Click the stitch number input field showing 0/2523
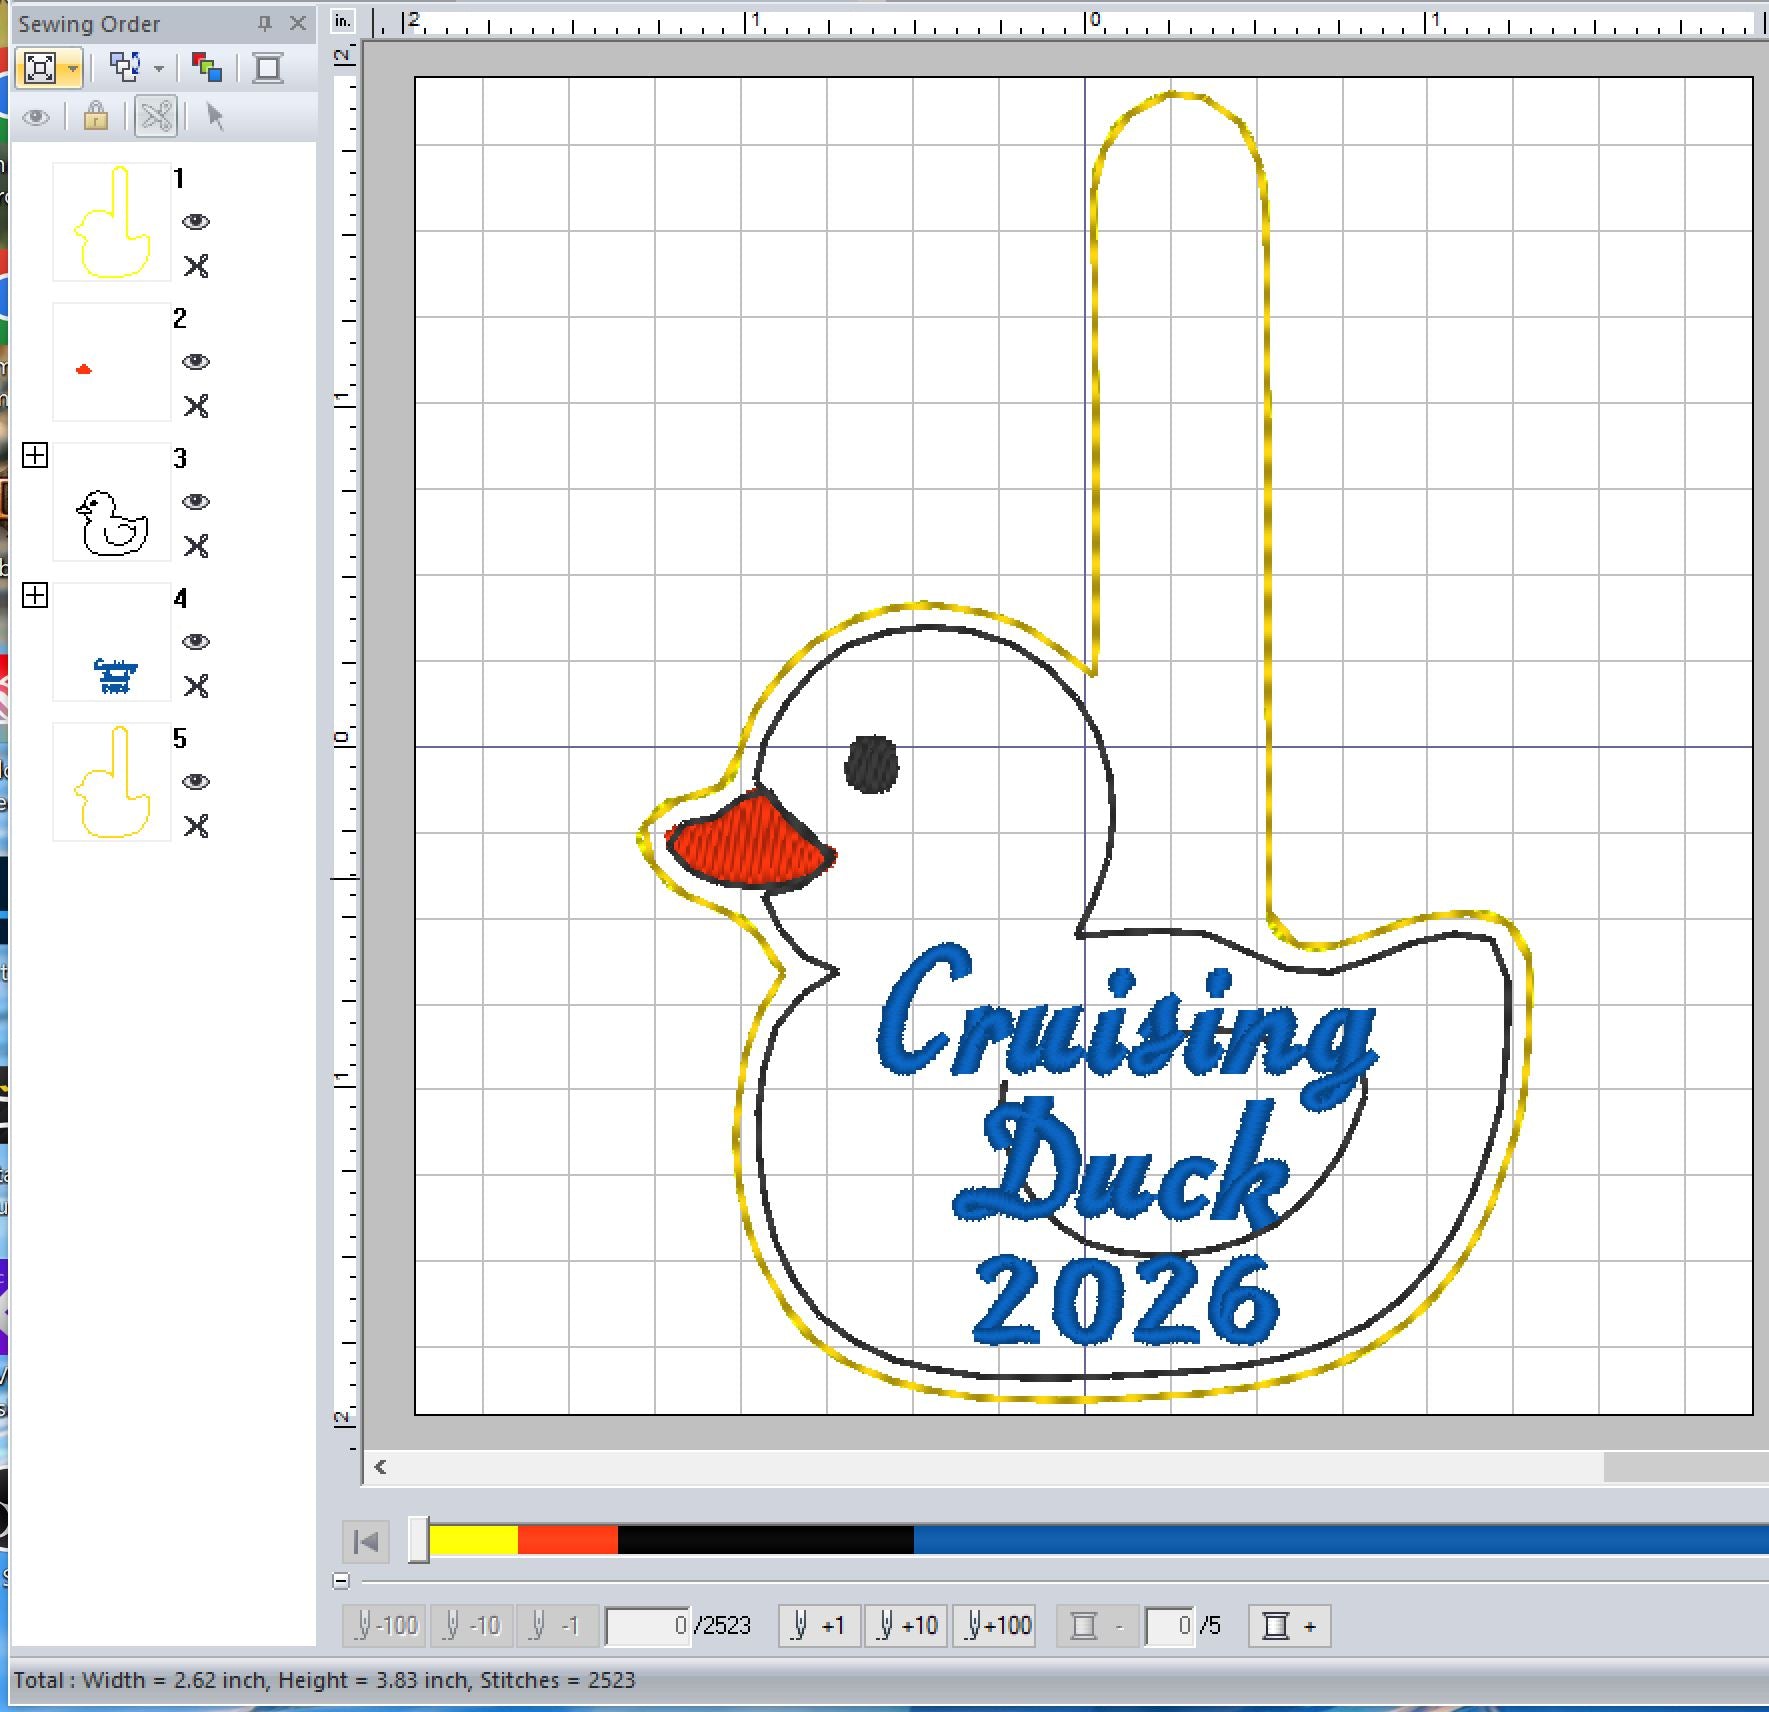This screenshot has width=1769, height=1712. tap(649, 1626)
